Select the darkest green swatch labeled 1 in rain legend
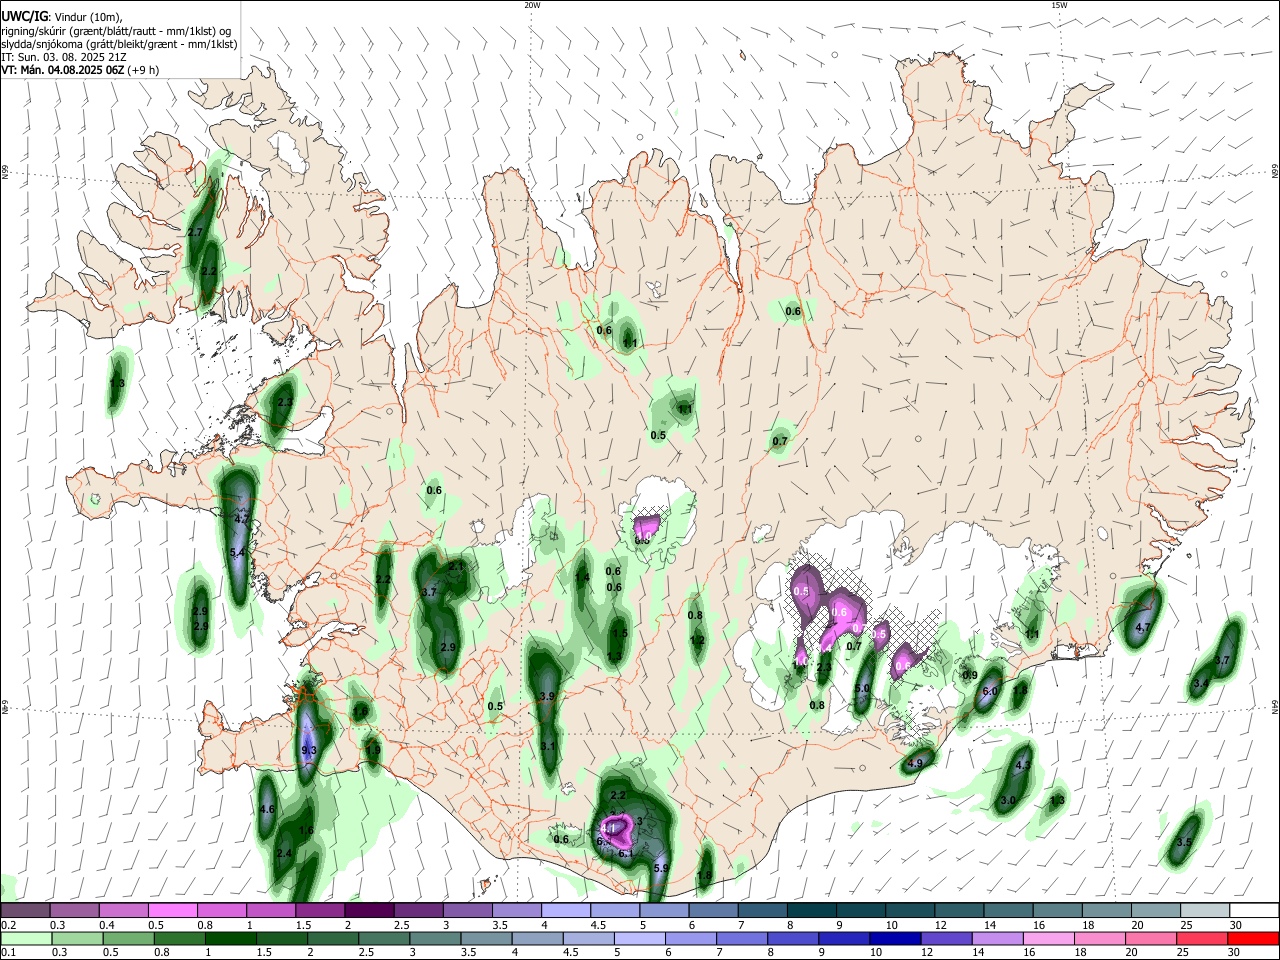The width and height of the screenshot is (1280, 960). 230,939
